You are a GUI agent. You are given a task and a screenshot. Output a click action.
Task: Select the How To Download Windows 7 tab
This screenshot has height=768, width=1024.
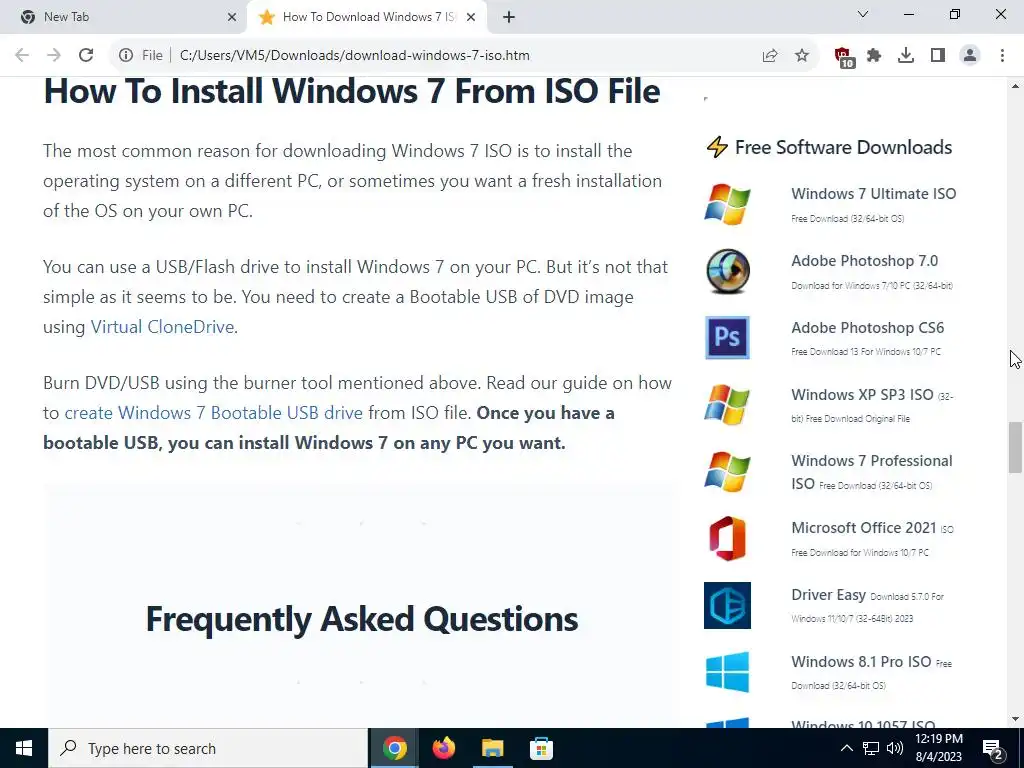pos(366,17)
